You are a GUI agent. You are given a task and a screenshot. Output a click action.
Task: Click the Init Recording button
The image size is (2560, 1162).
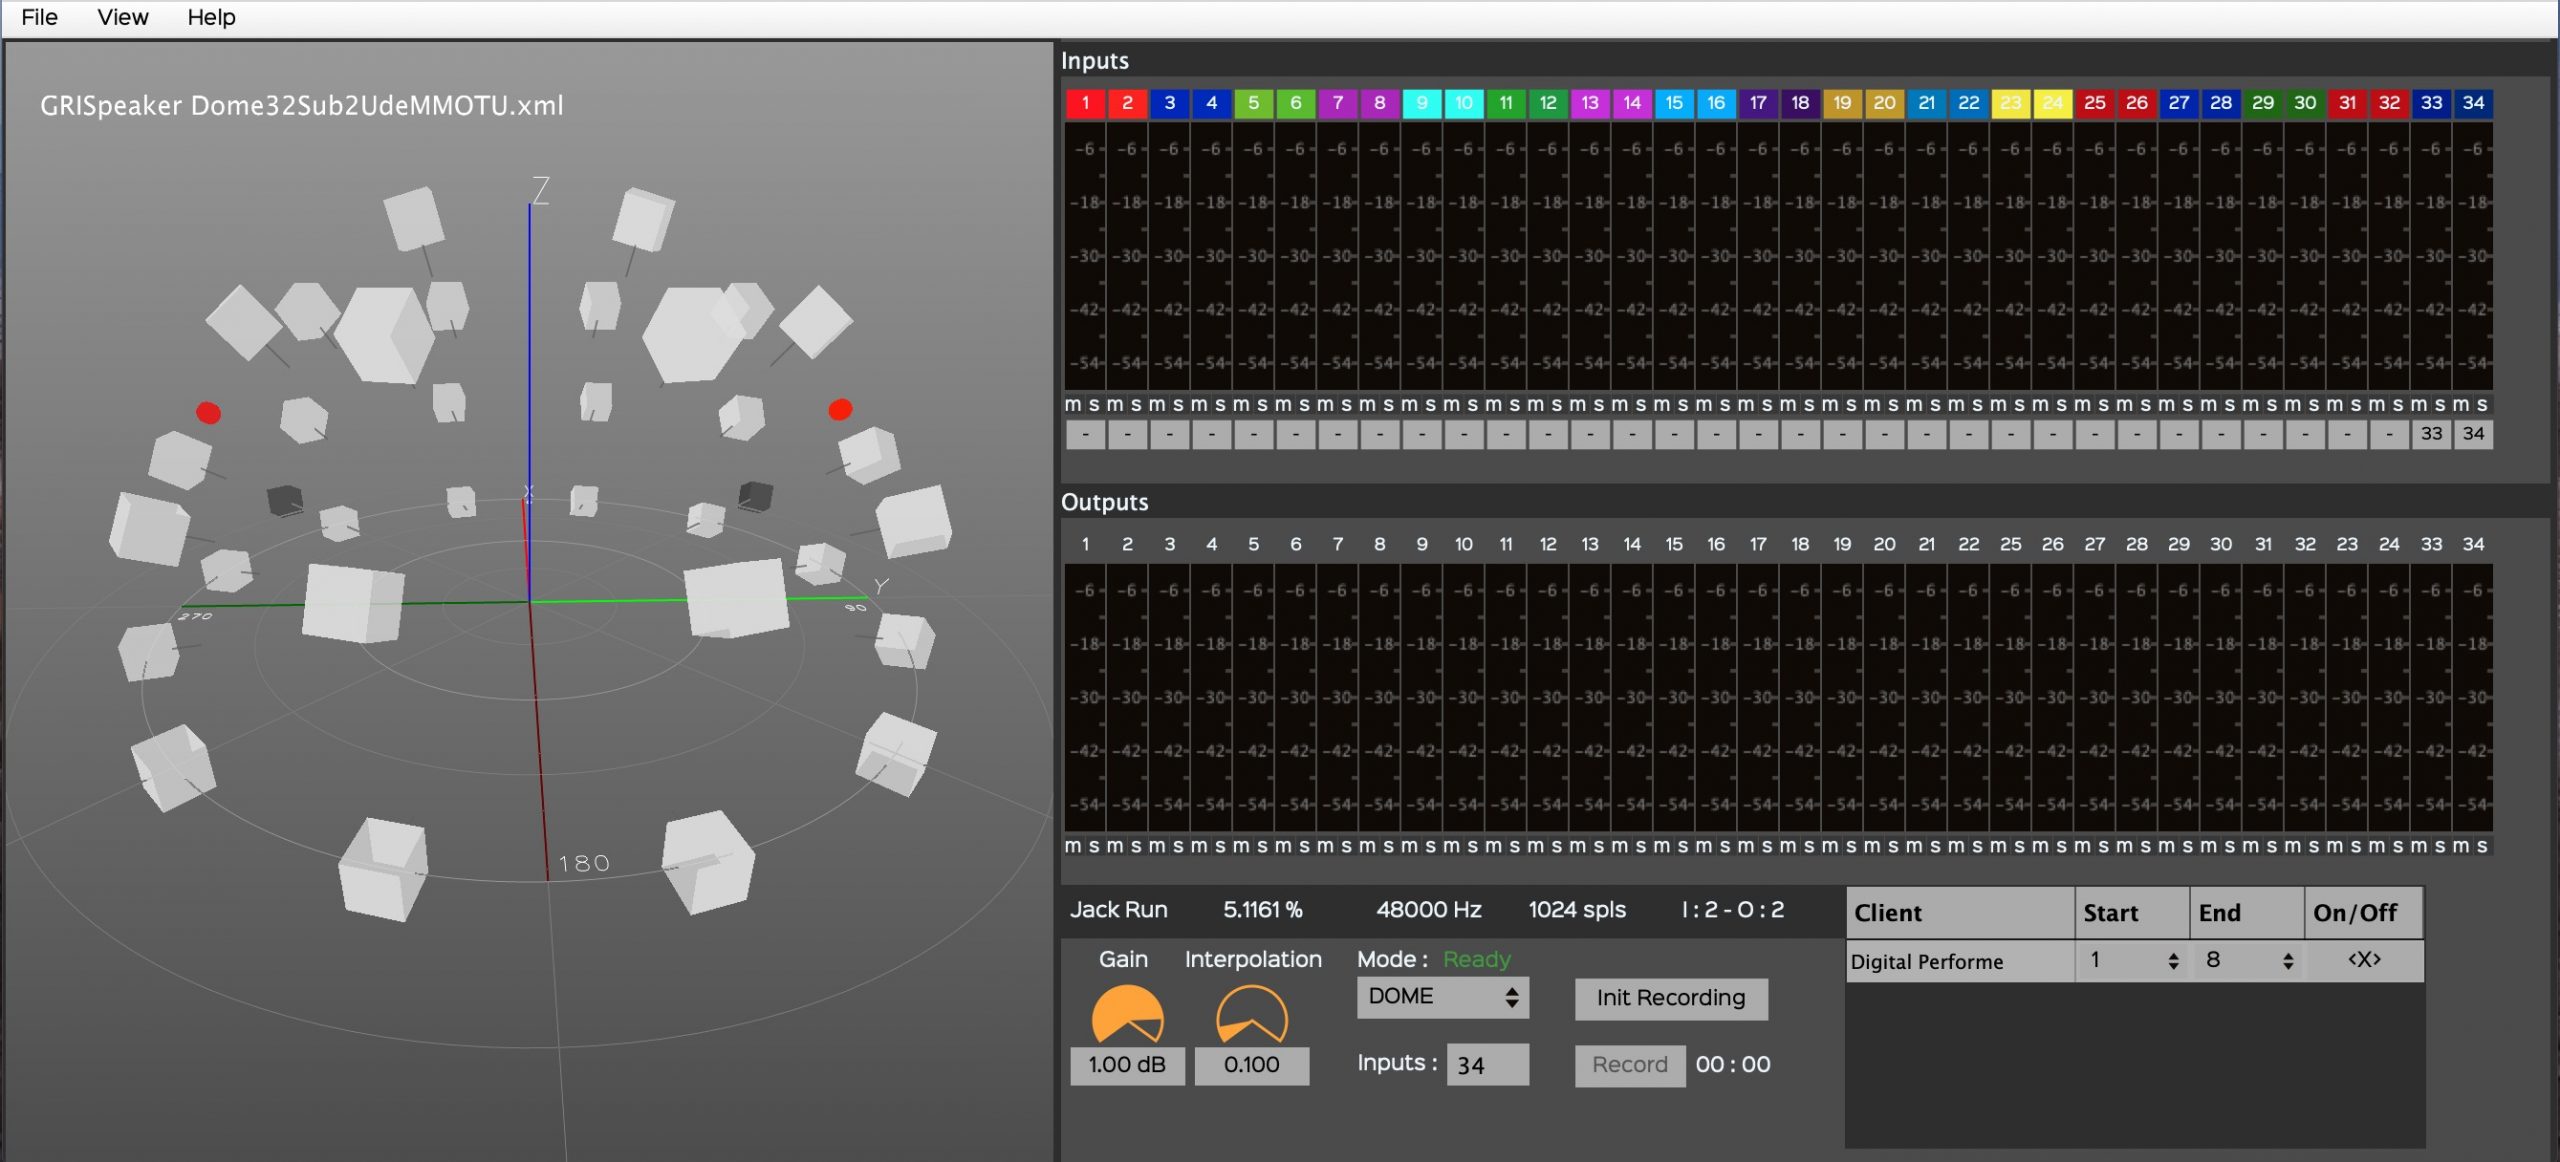coord(1667,997)
